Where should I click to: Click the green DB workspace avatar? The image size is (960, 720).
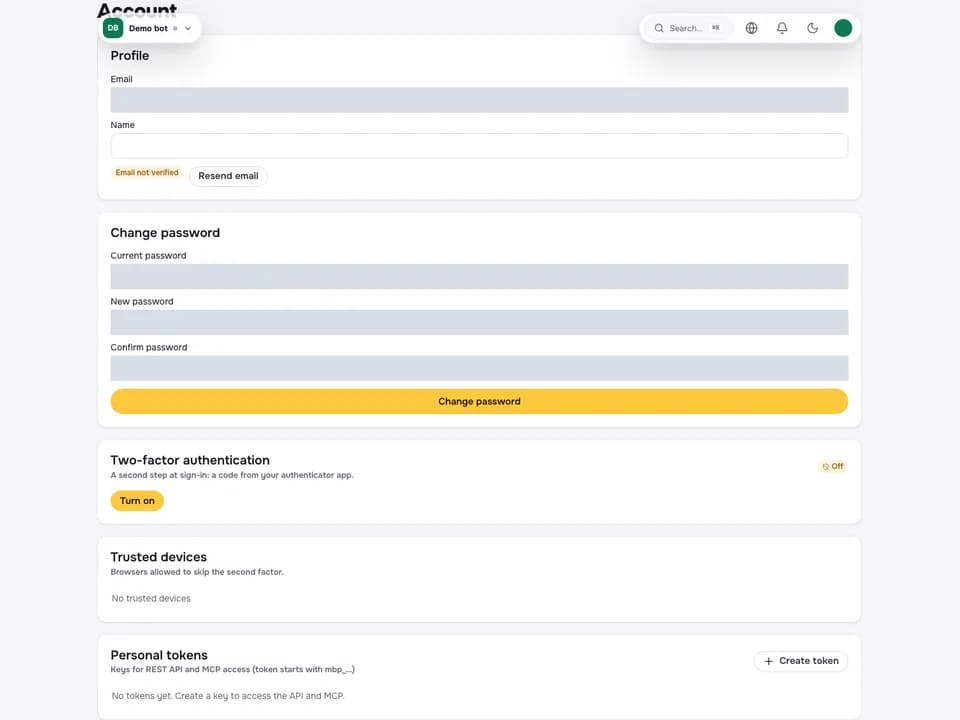tap(113, 28)
